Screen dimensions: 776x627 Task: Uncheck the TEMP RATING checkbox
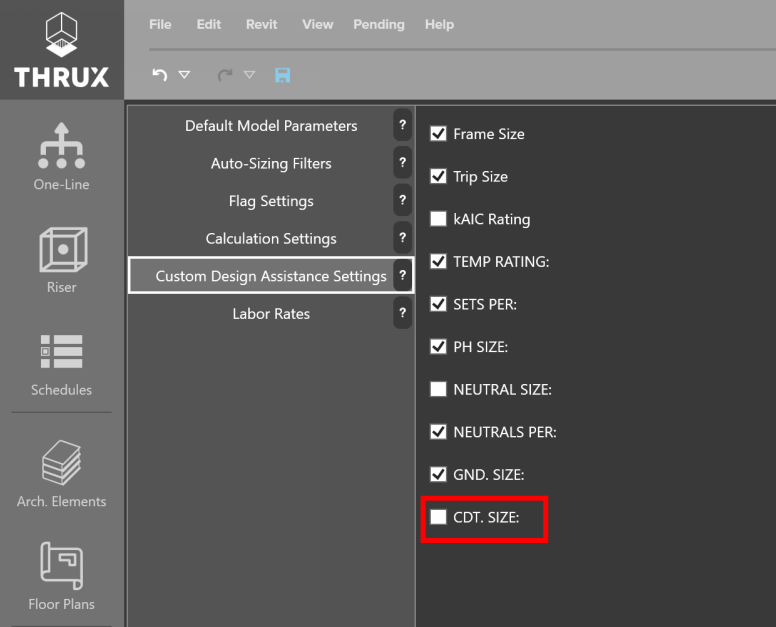click(x=438, y=261)
